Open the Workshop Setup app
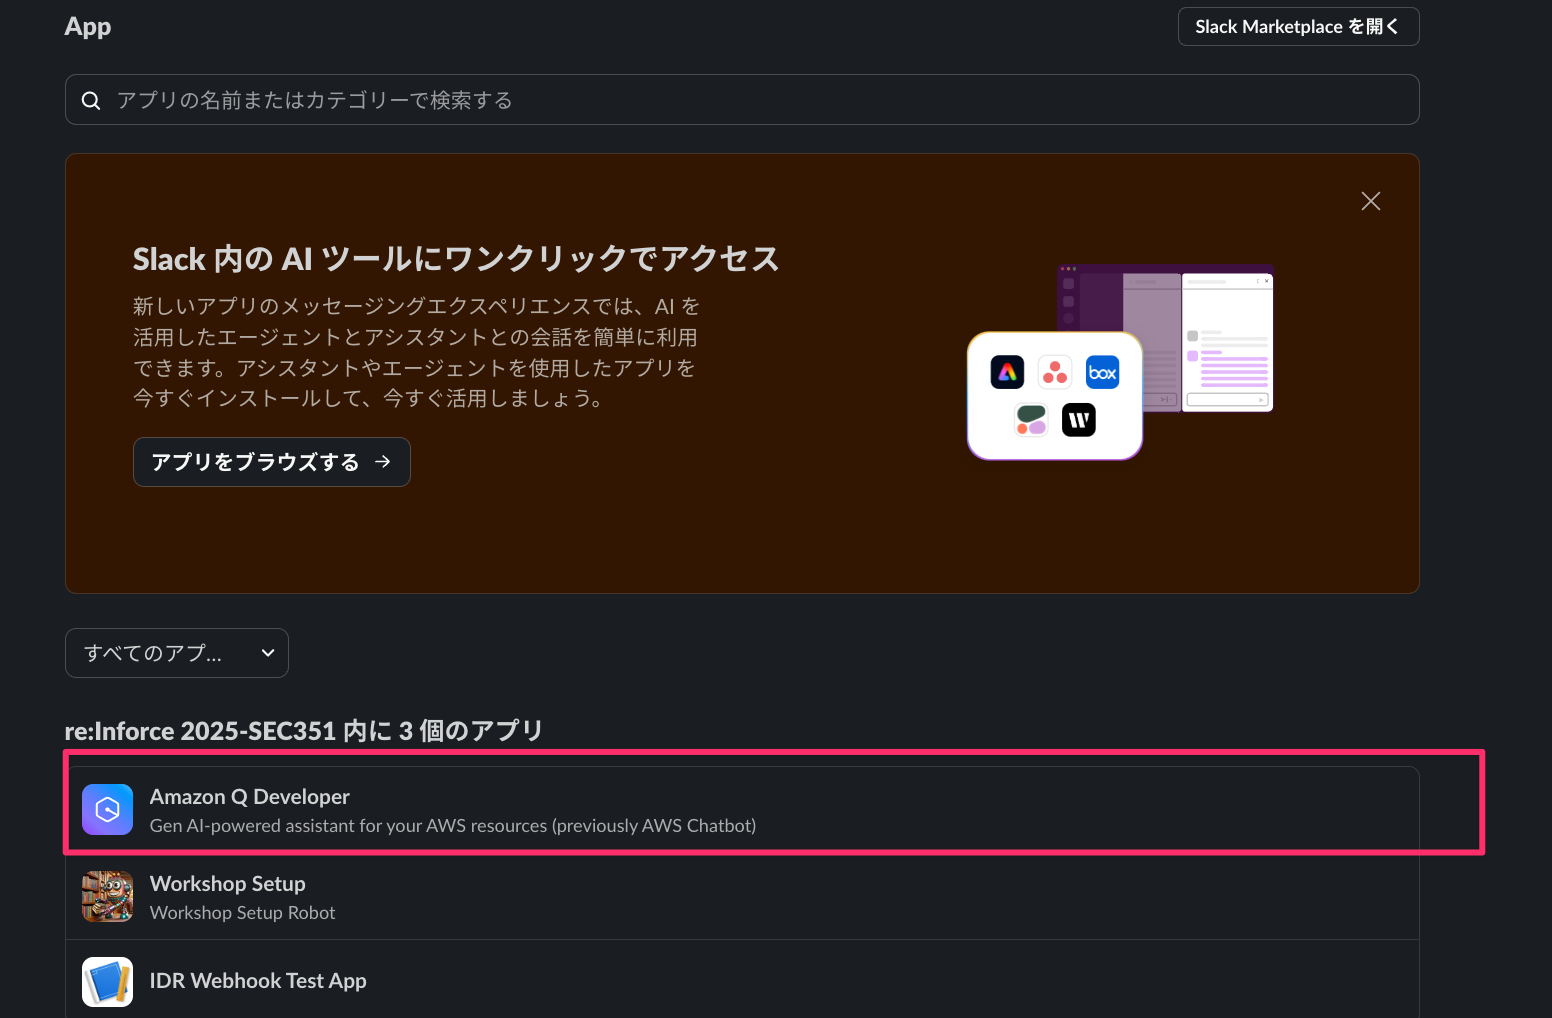Screen dimensions: 1552x1018 tap(742, 896)
